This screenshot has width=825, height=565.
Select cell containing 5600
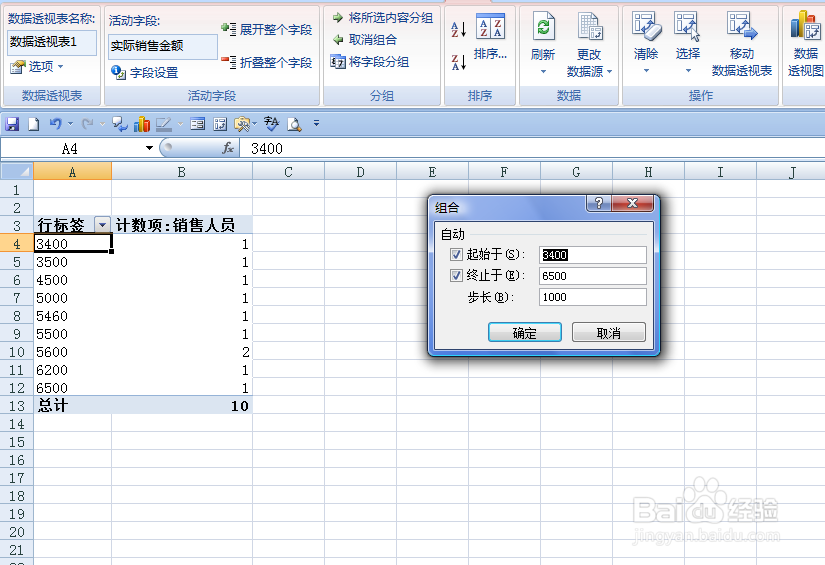click(x=73, y=352)
